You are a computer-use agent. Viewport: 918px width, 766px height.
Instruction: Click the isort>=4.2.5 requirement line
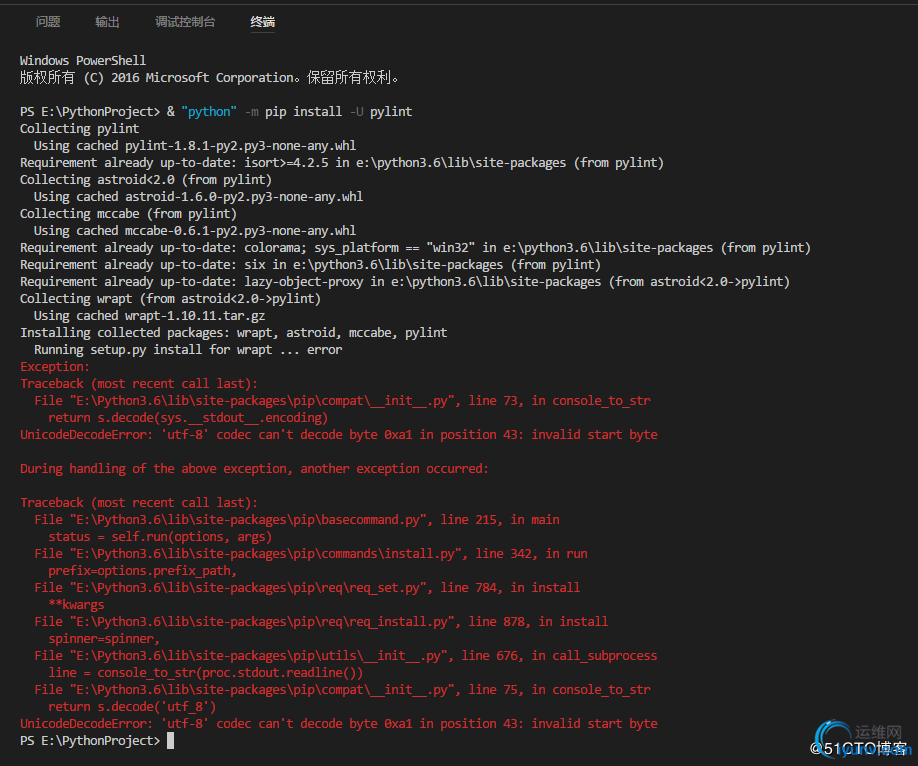(x=341, y=162)
